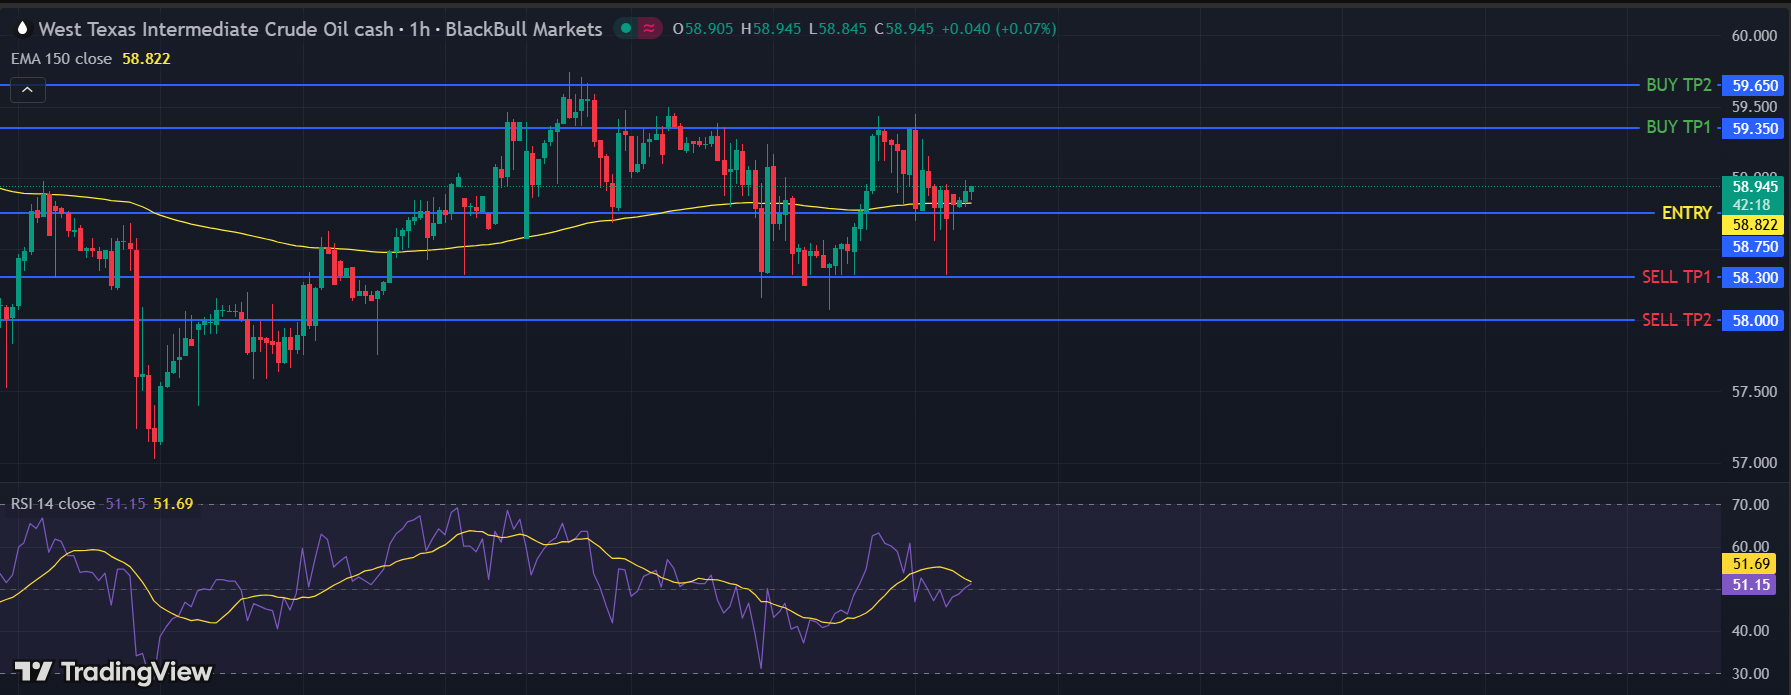Viewport: 1791px width, 695px height.
Task: Click the 58.000 price axis tag
Action: pos(1754,321)
